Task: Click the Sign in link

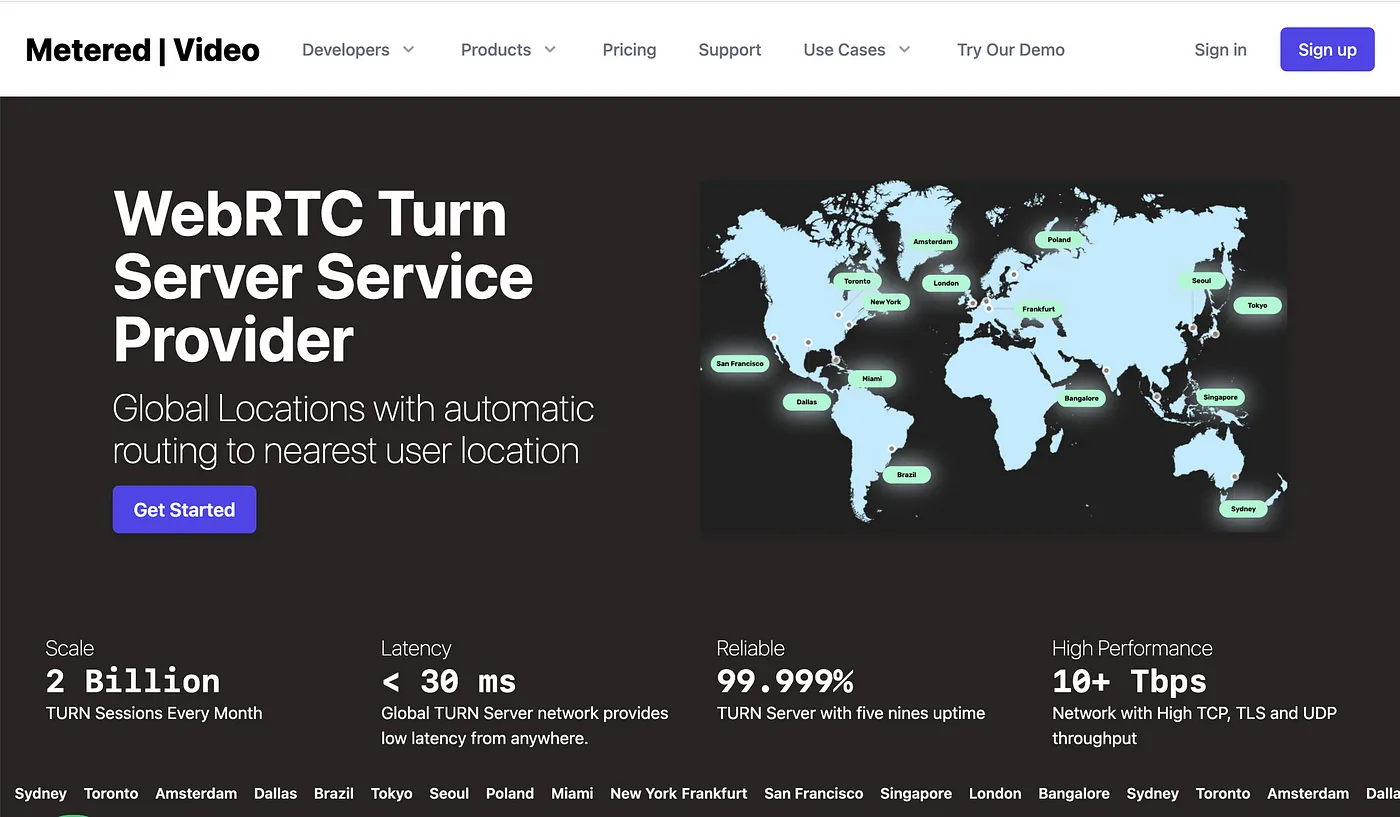Action: click(x=1220, y=50)
